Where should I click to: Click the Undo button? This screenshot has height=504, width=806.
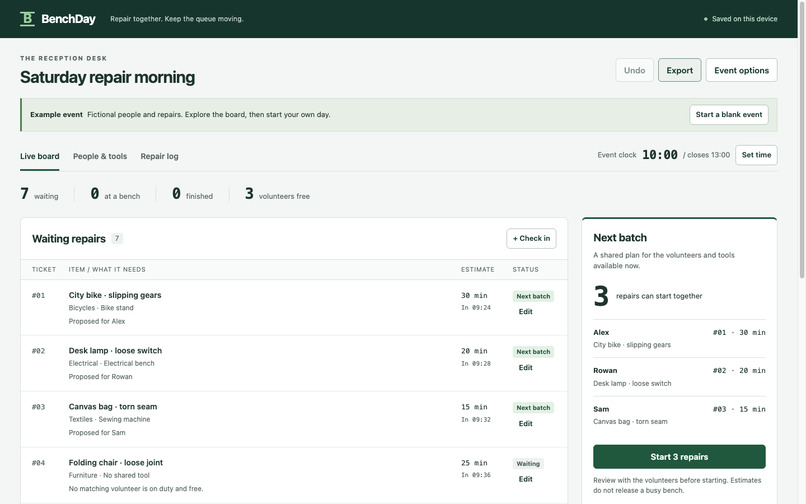click(x=634, y=70)
